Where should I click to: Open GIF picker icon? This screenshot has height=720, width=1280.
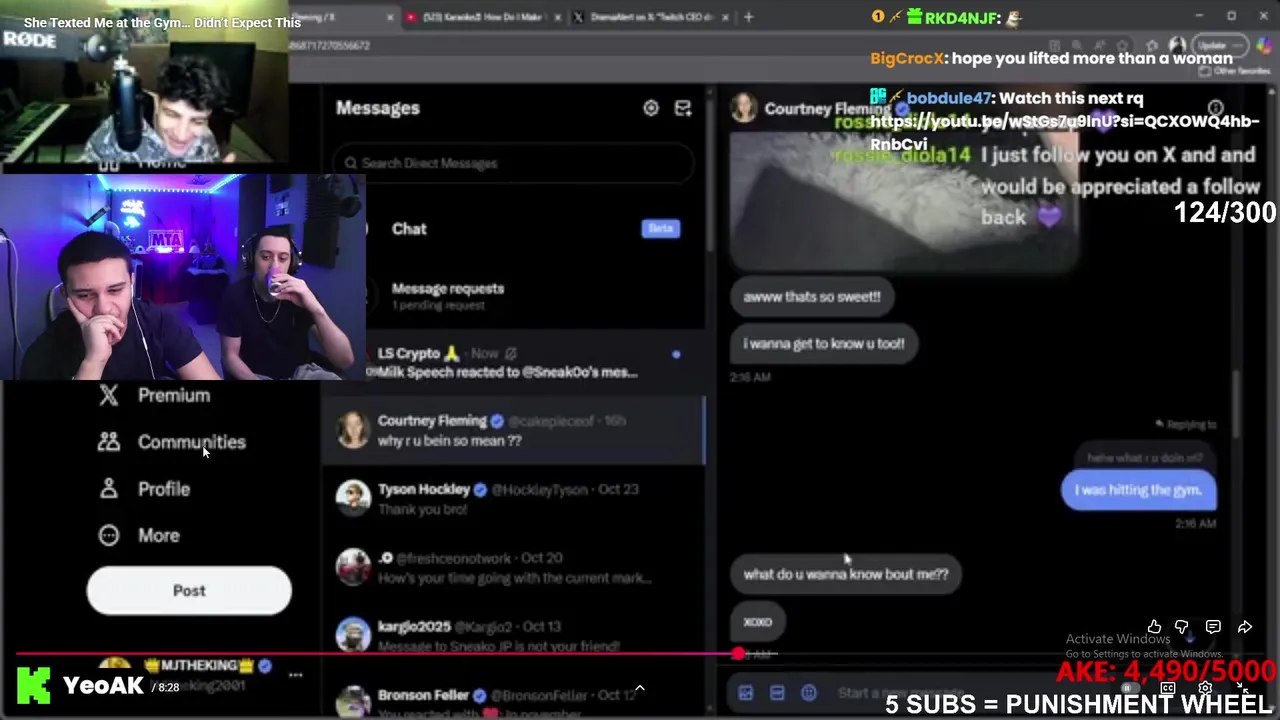click(777, 693)
